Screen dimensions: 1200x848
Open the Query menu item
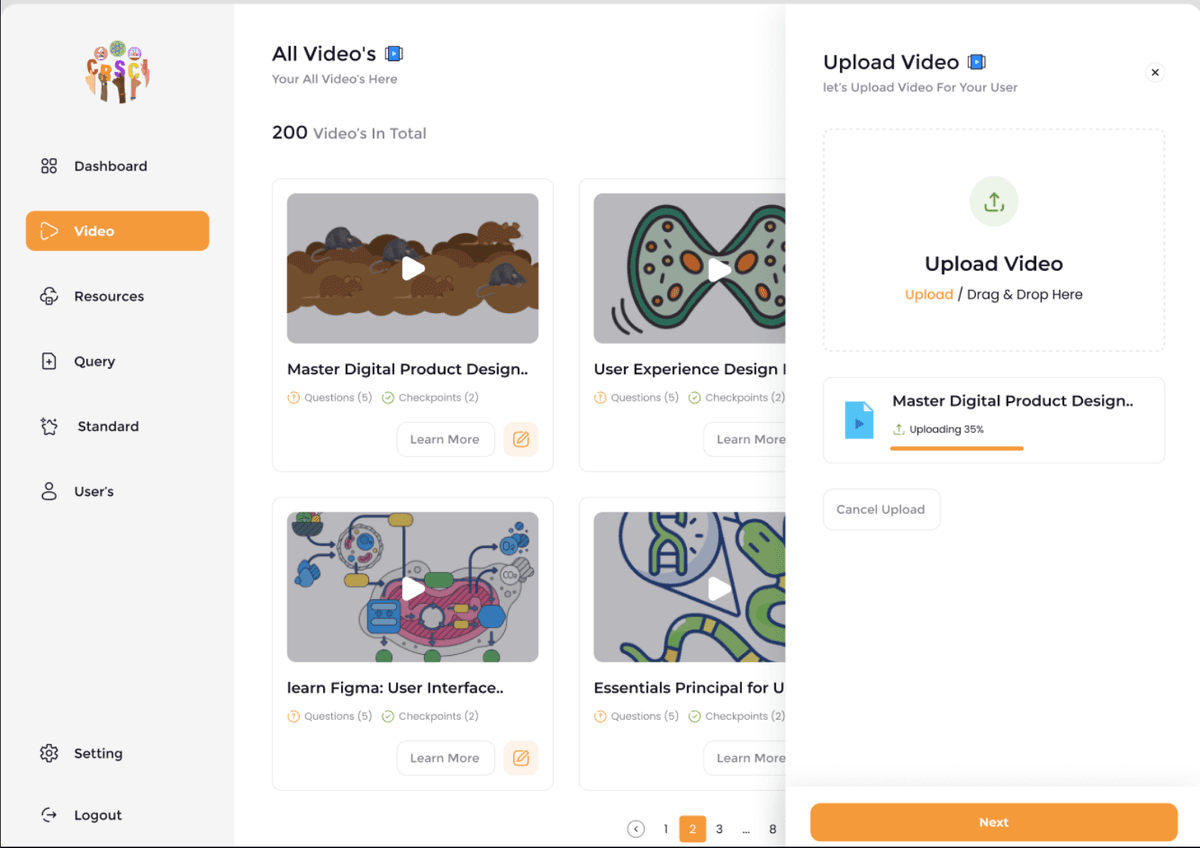94,361
